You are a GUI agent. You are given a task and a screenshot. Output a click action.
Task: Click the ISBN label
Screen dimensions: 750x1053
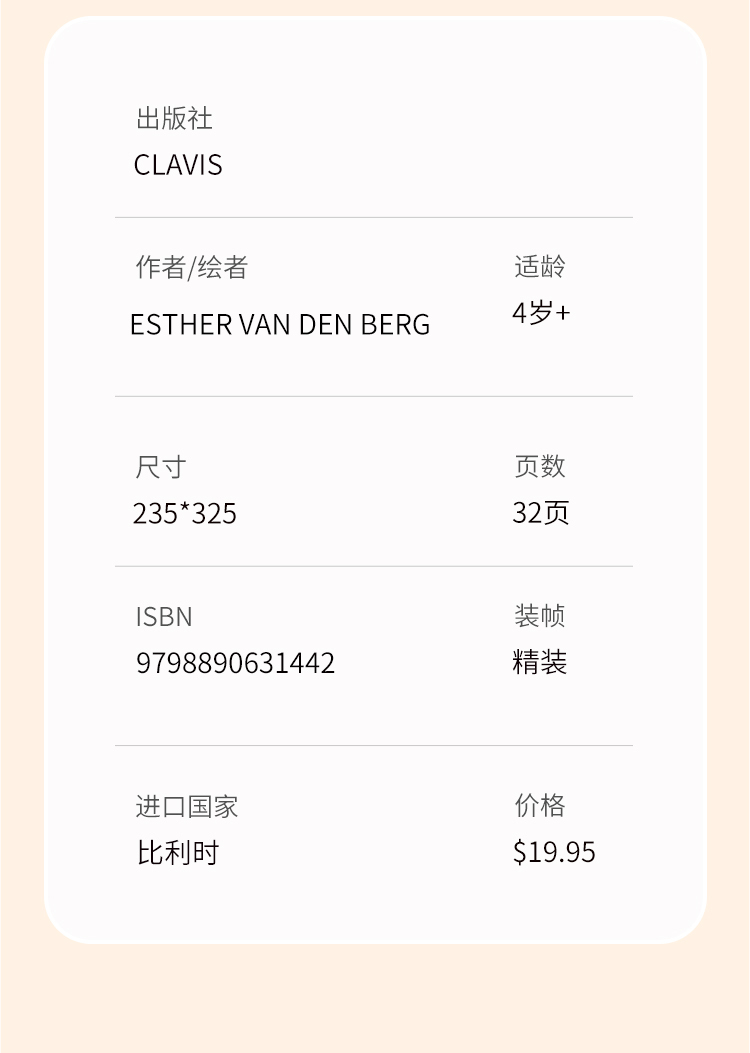tap(164, 616)
